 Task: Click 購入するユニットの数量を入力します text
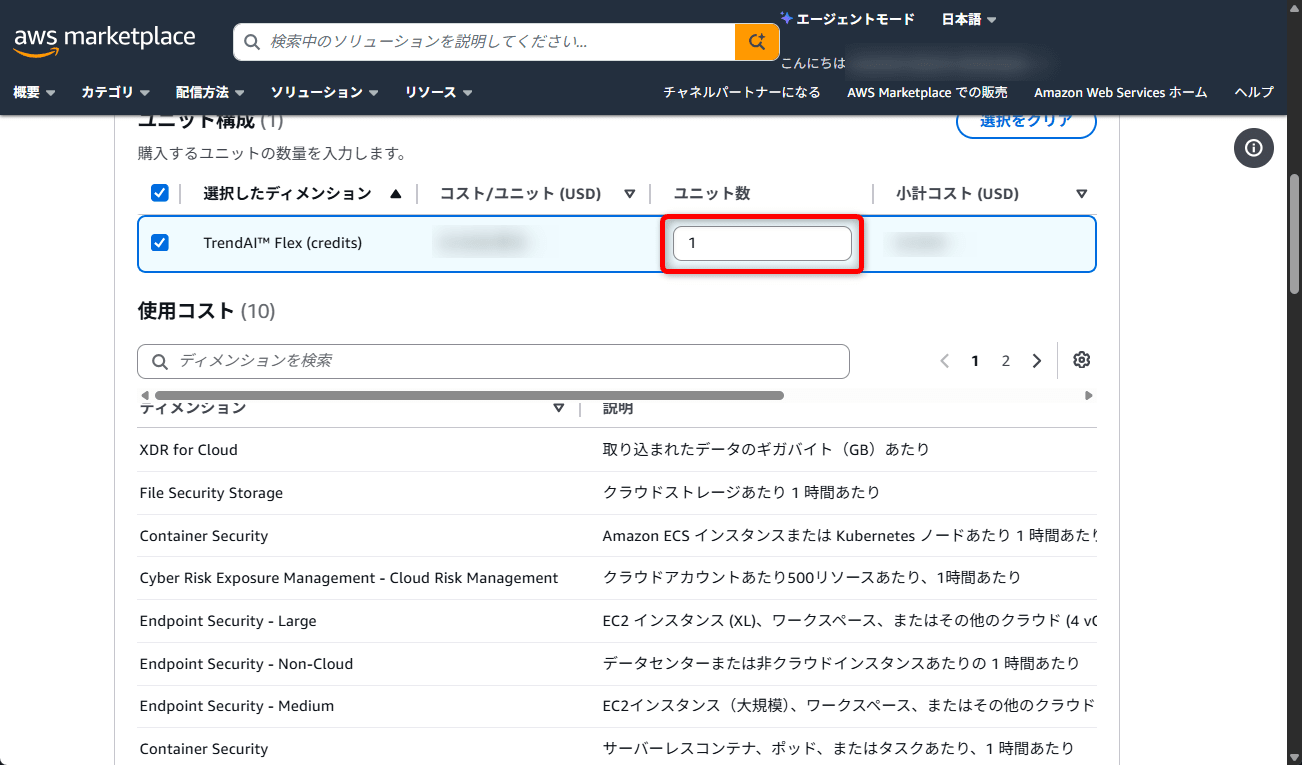tap(271, 154)
